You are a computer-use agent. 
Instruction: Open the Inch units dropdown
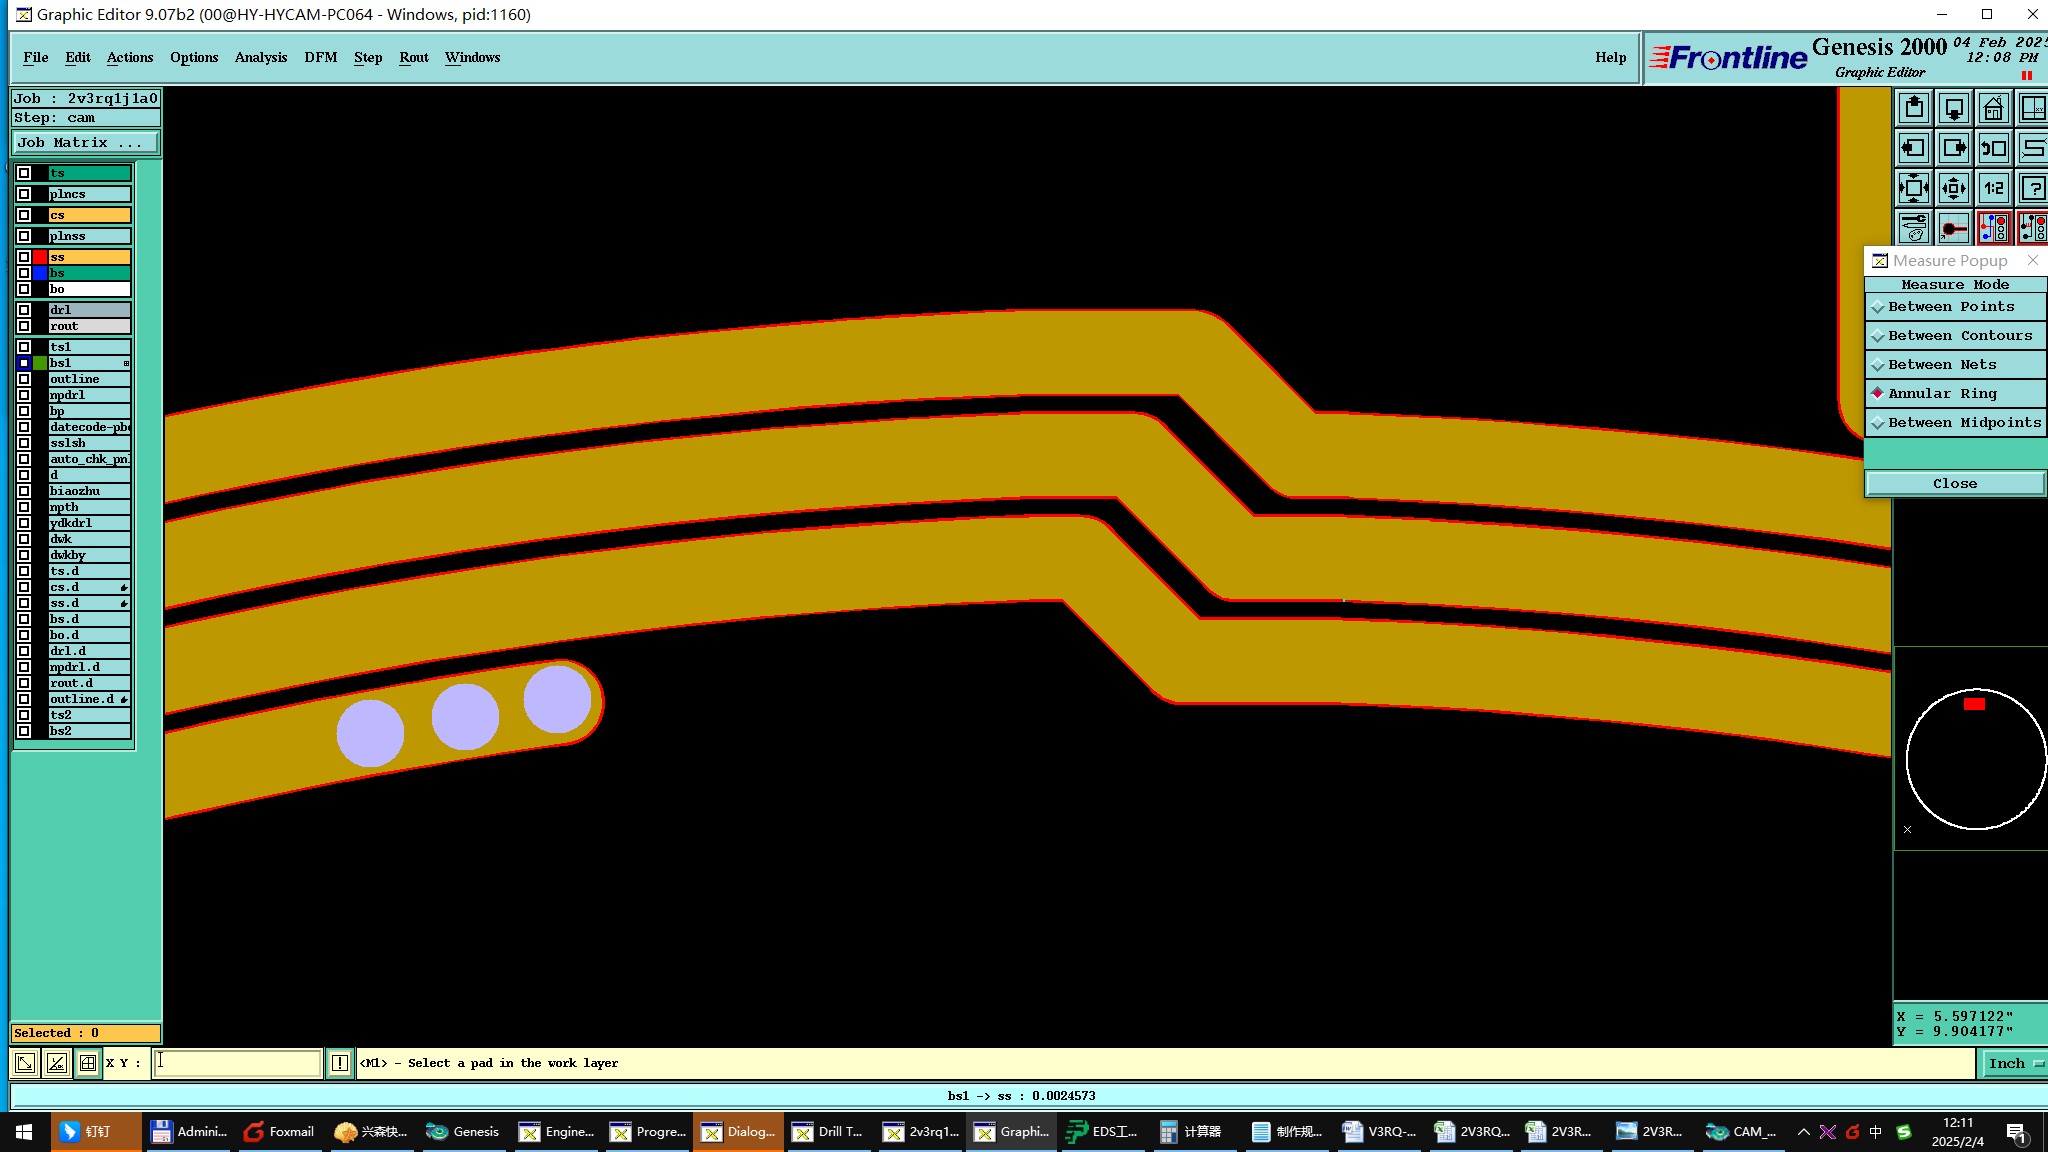2013,1063
